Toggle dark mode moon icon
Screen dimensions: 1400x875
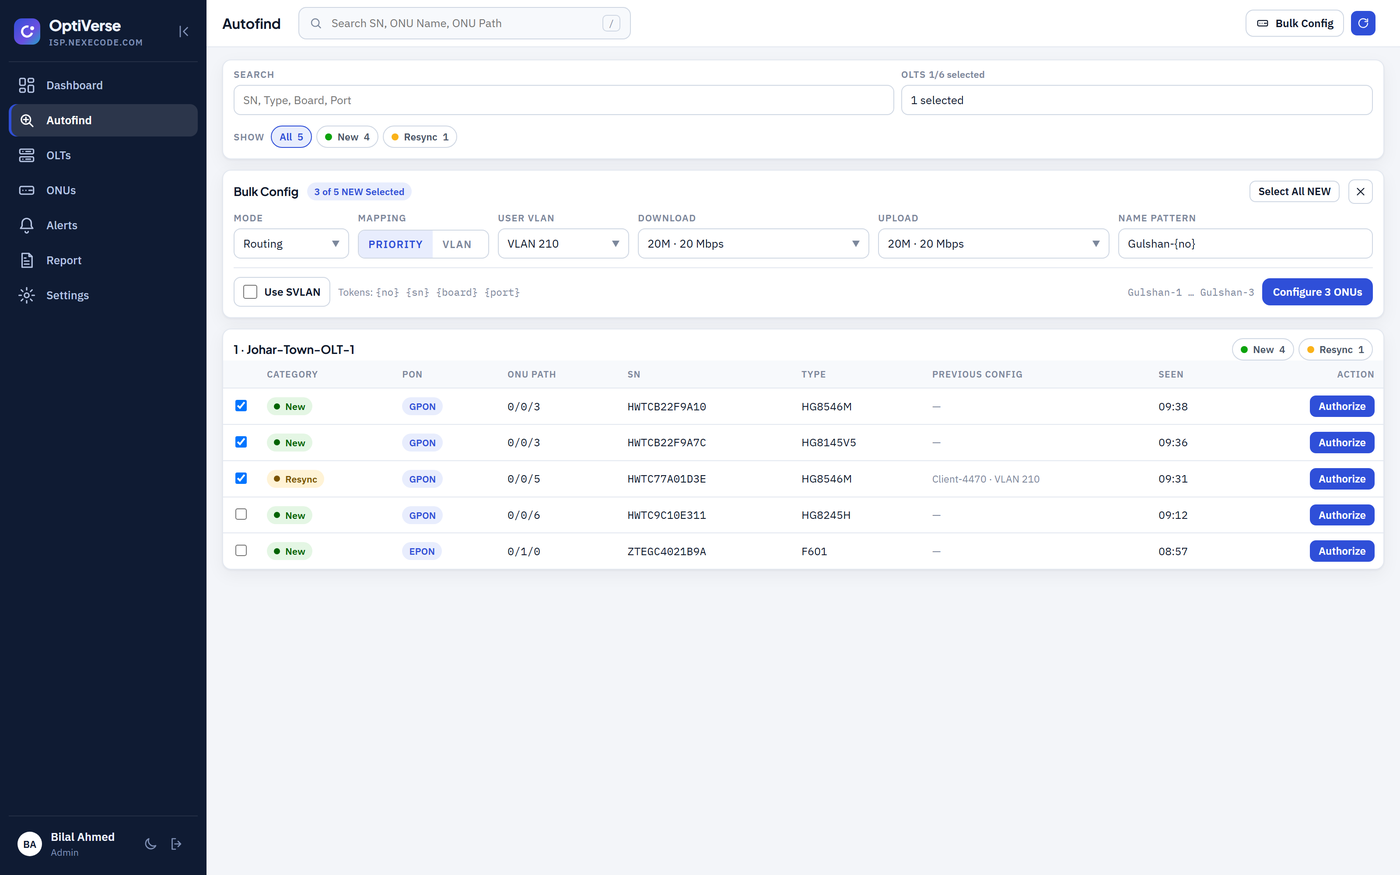pyautogui.click(x=151, y=844)
